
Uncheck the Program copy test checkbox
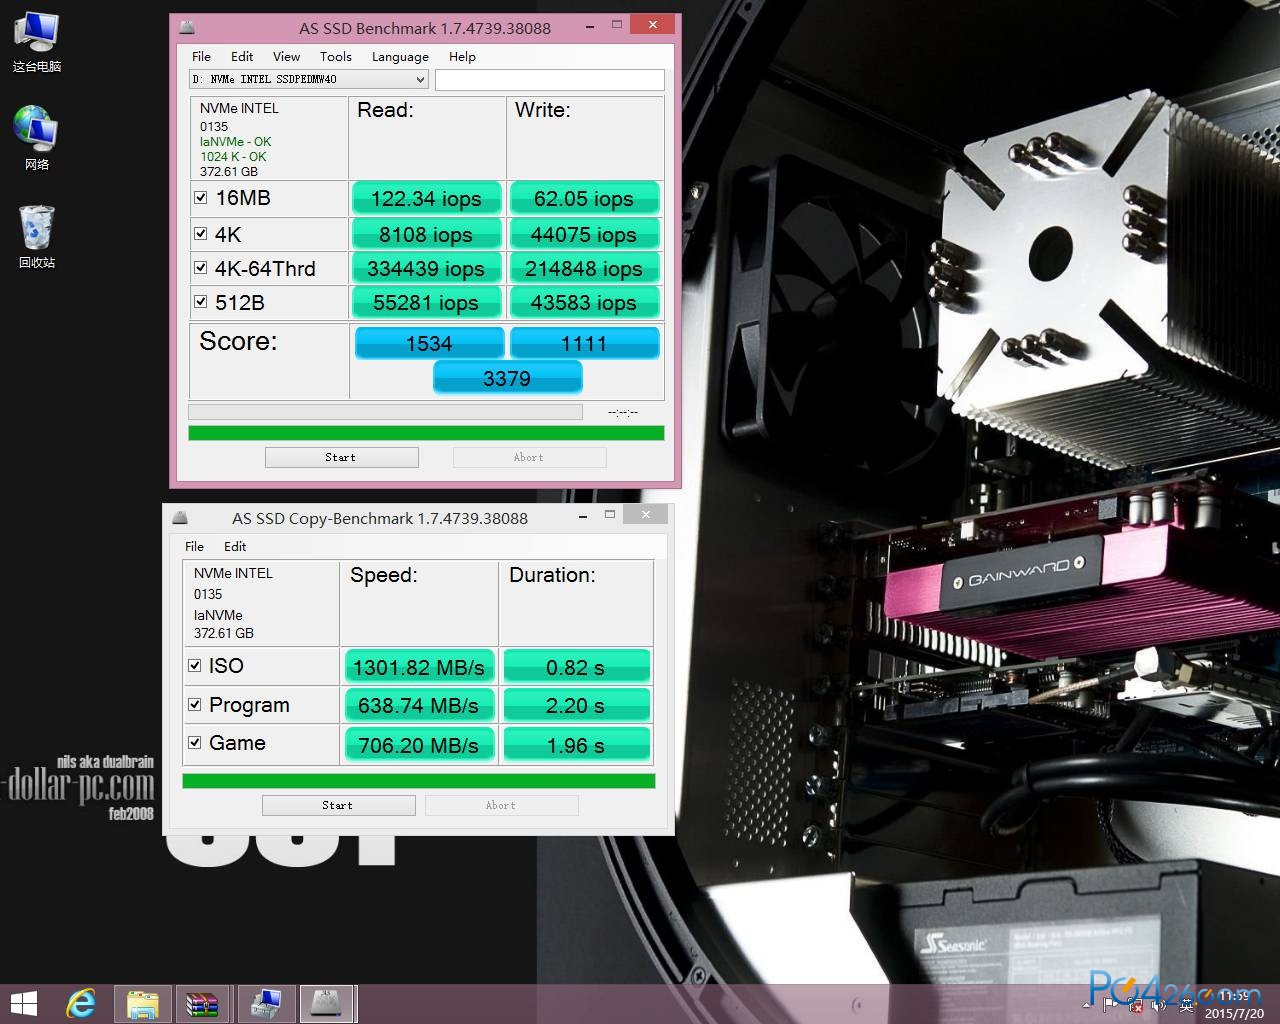coord(195,705)
